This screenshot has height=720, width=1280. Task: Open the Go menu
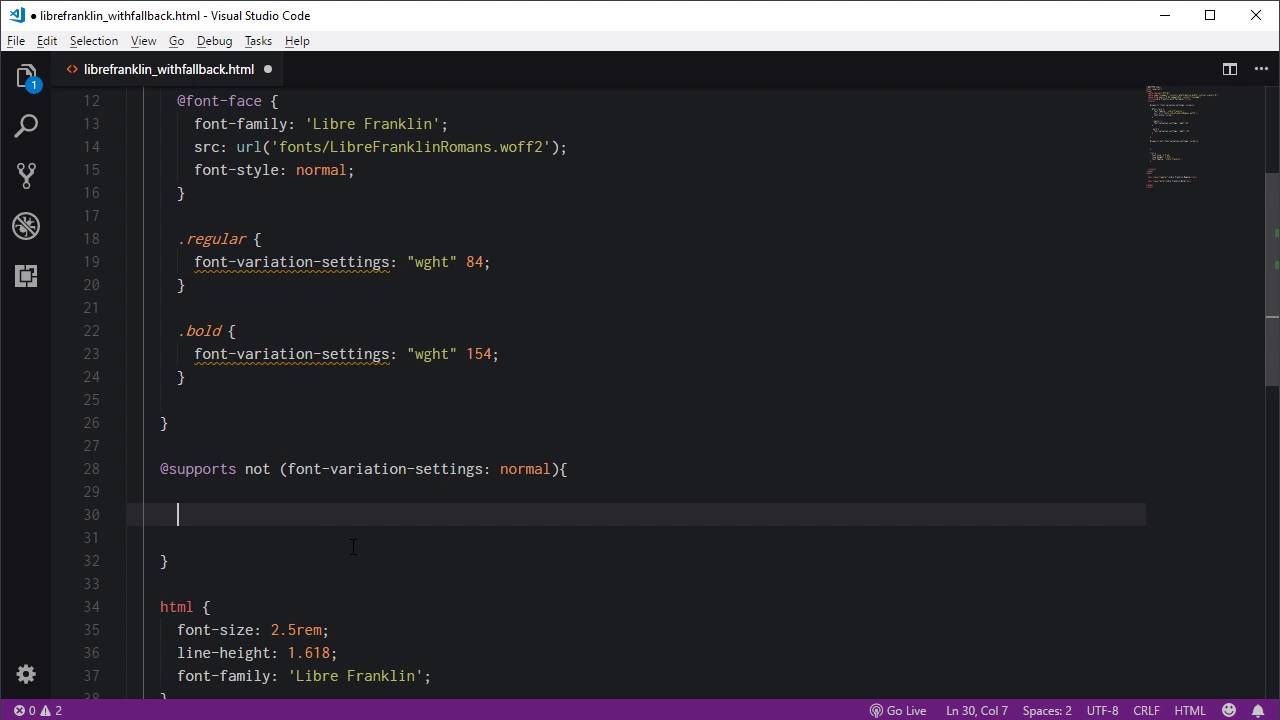pos(176,41)
